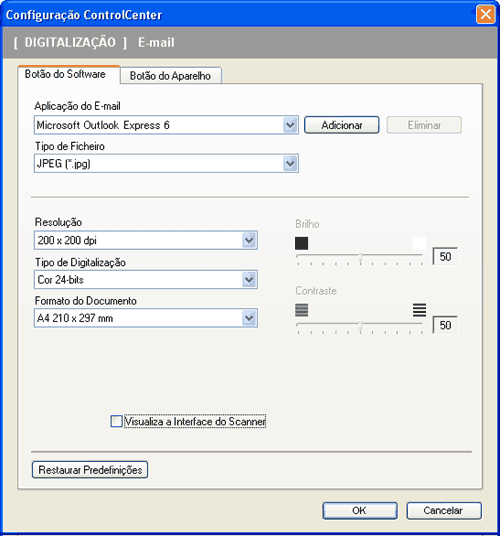The image size is (500, 536).
Task: Open the Formato do Documento dropdown
Action: pos(249,318)
